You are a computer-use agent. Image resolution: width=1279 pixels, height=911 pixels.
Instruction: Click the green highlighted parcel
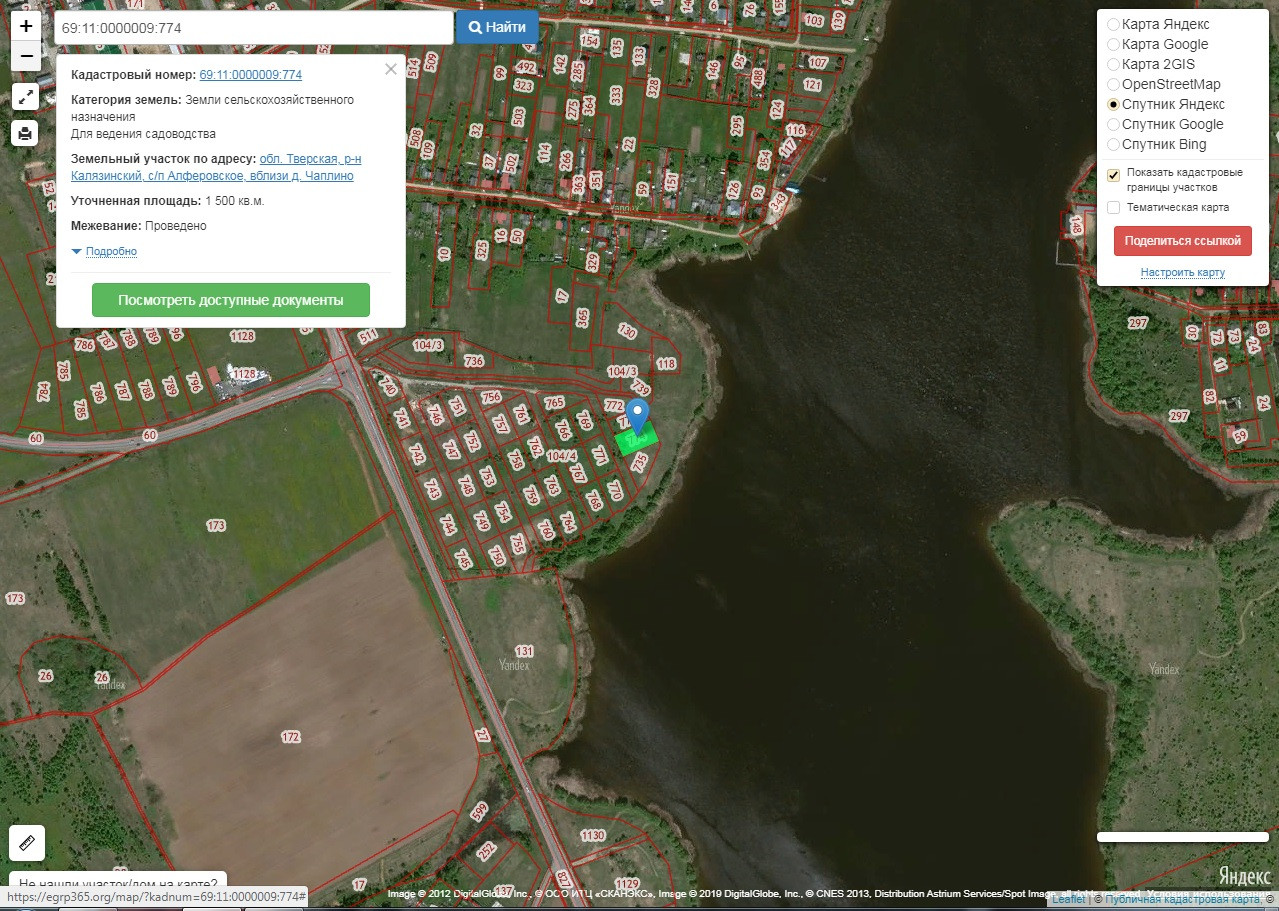pyautogui.click(x=637, y=440)
